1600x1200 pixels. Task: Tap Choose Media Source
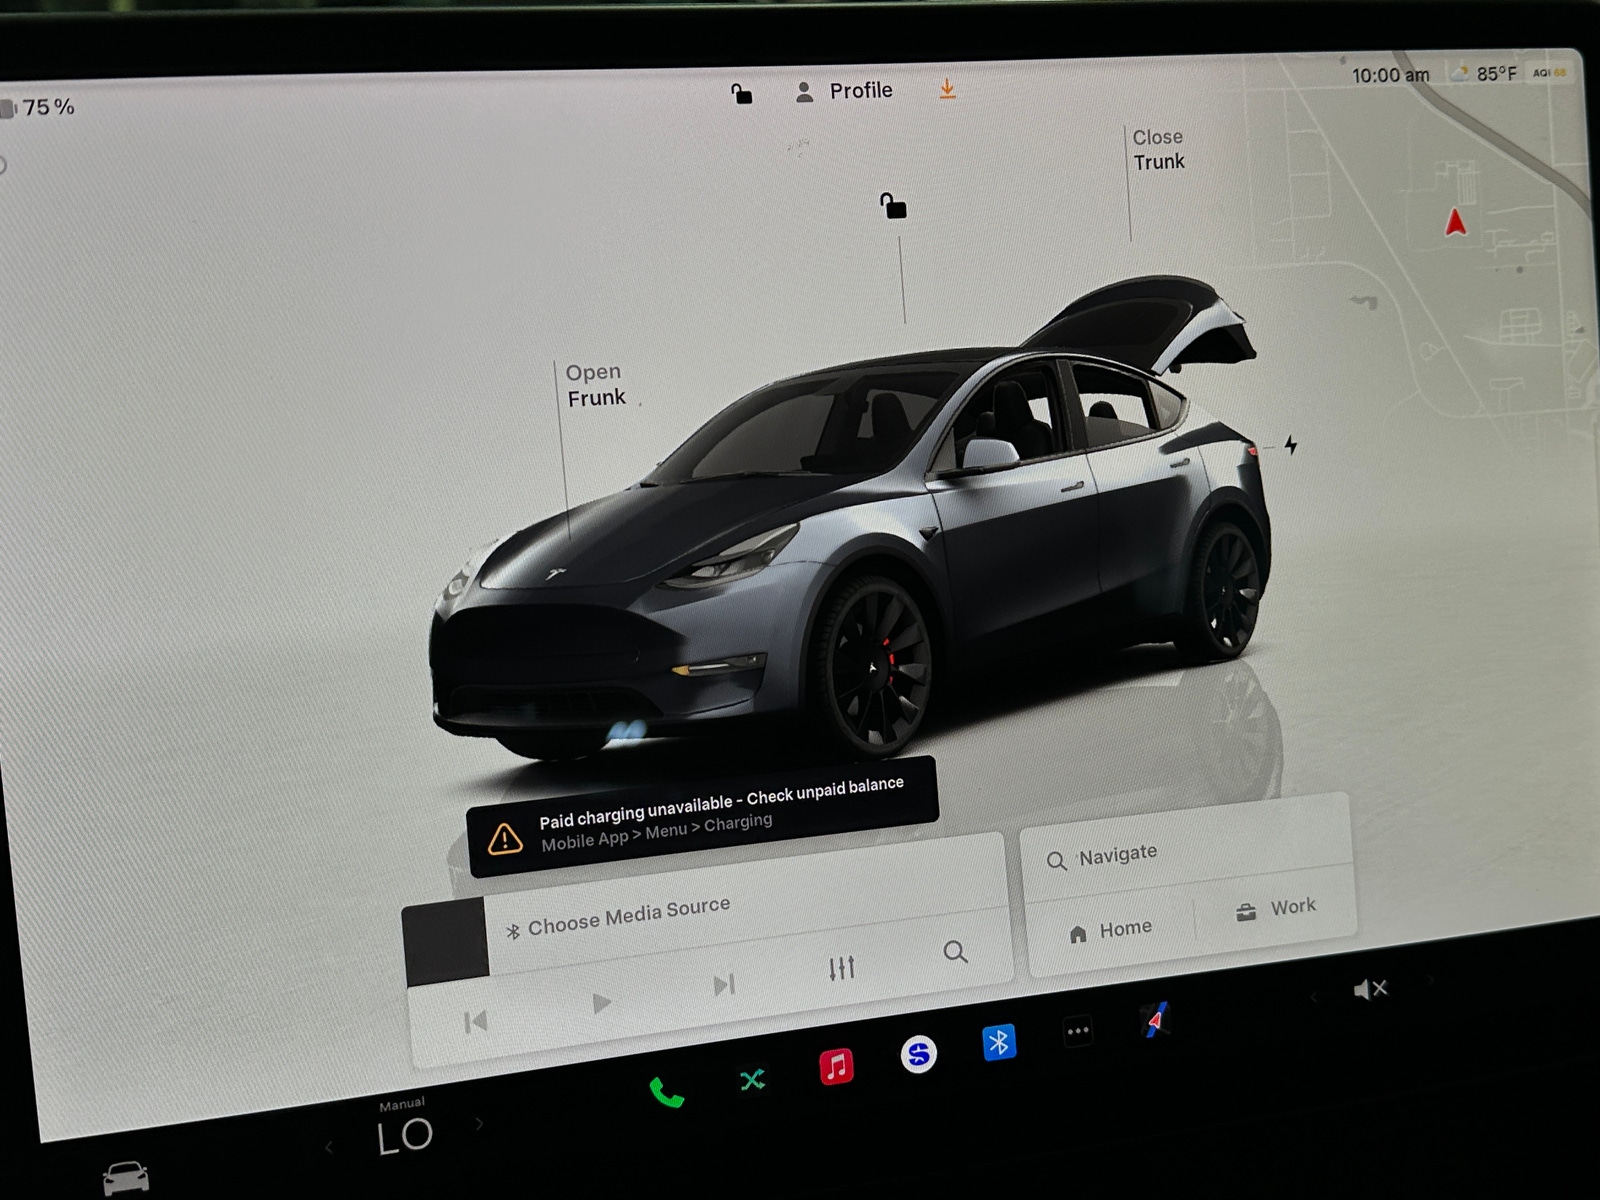tap(628, 916)
